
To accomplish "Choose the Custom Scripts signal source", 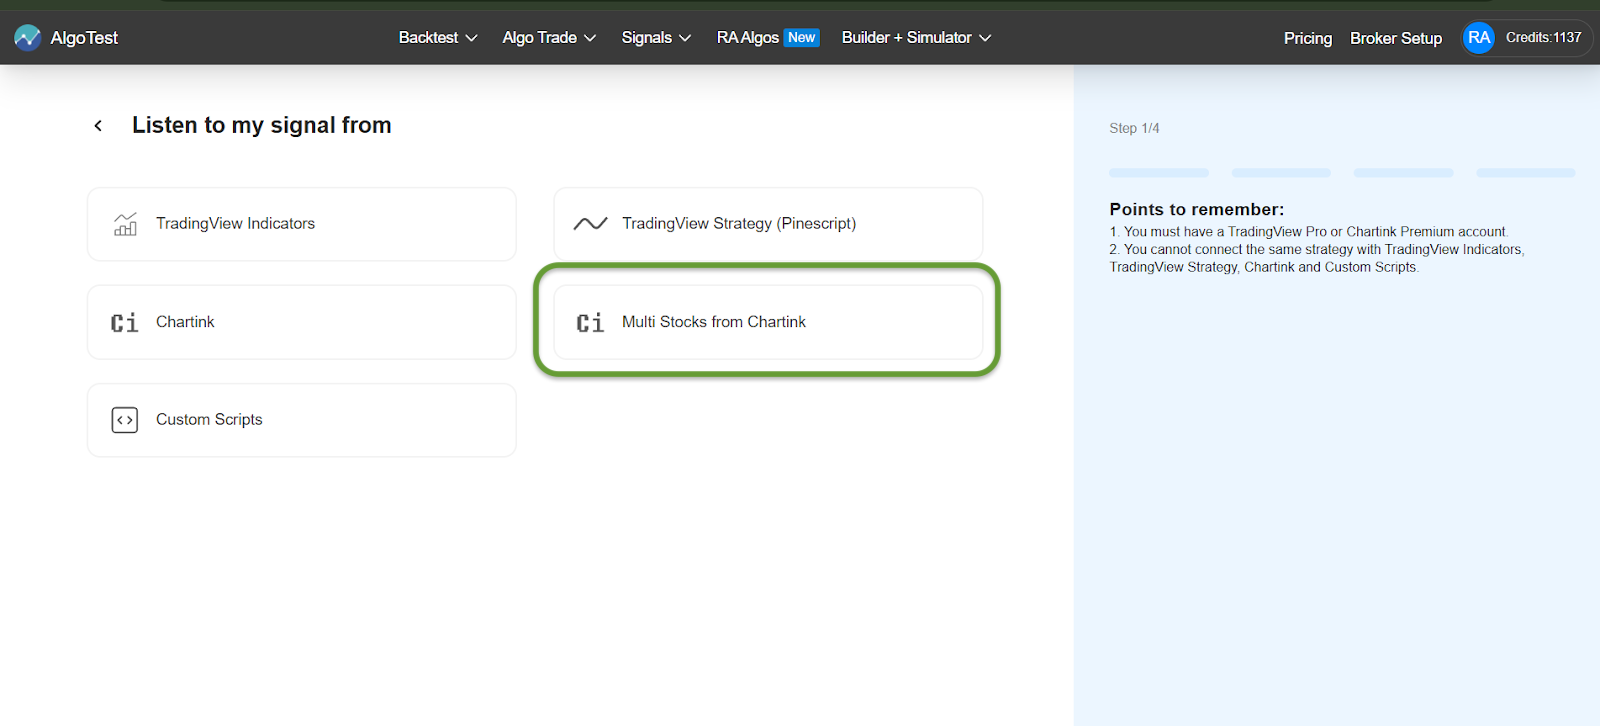I will click(x=302, y=420).
